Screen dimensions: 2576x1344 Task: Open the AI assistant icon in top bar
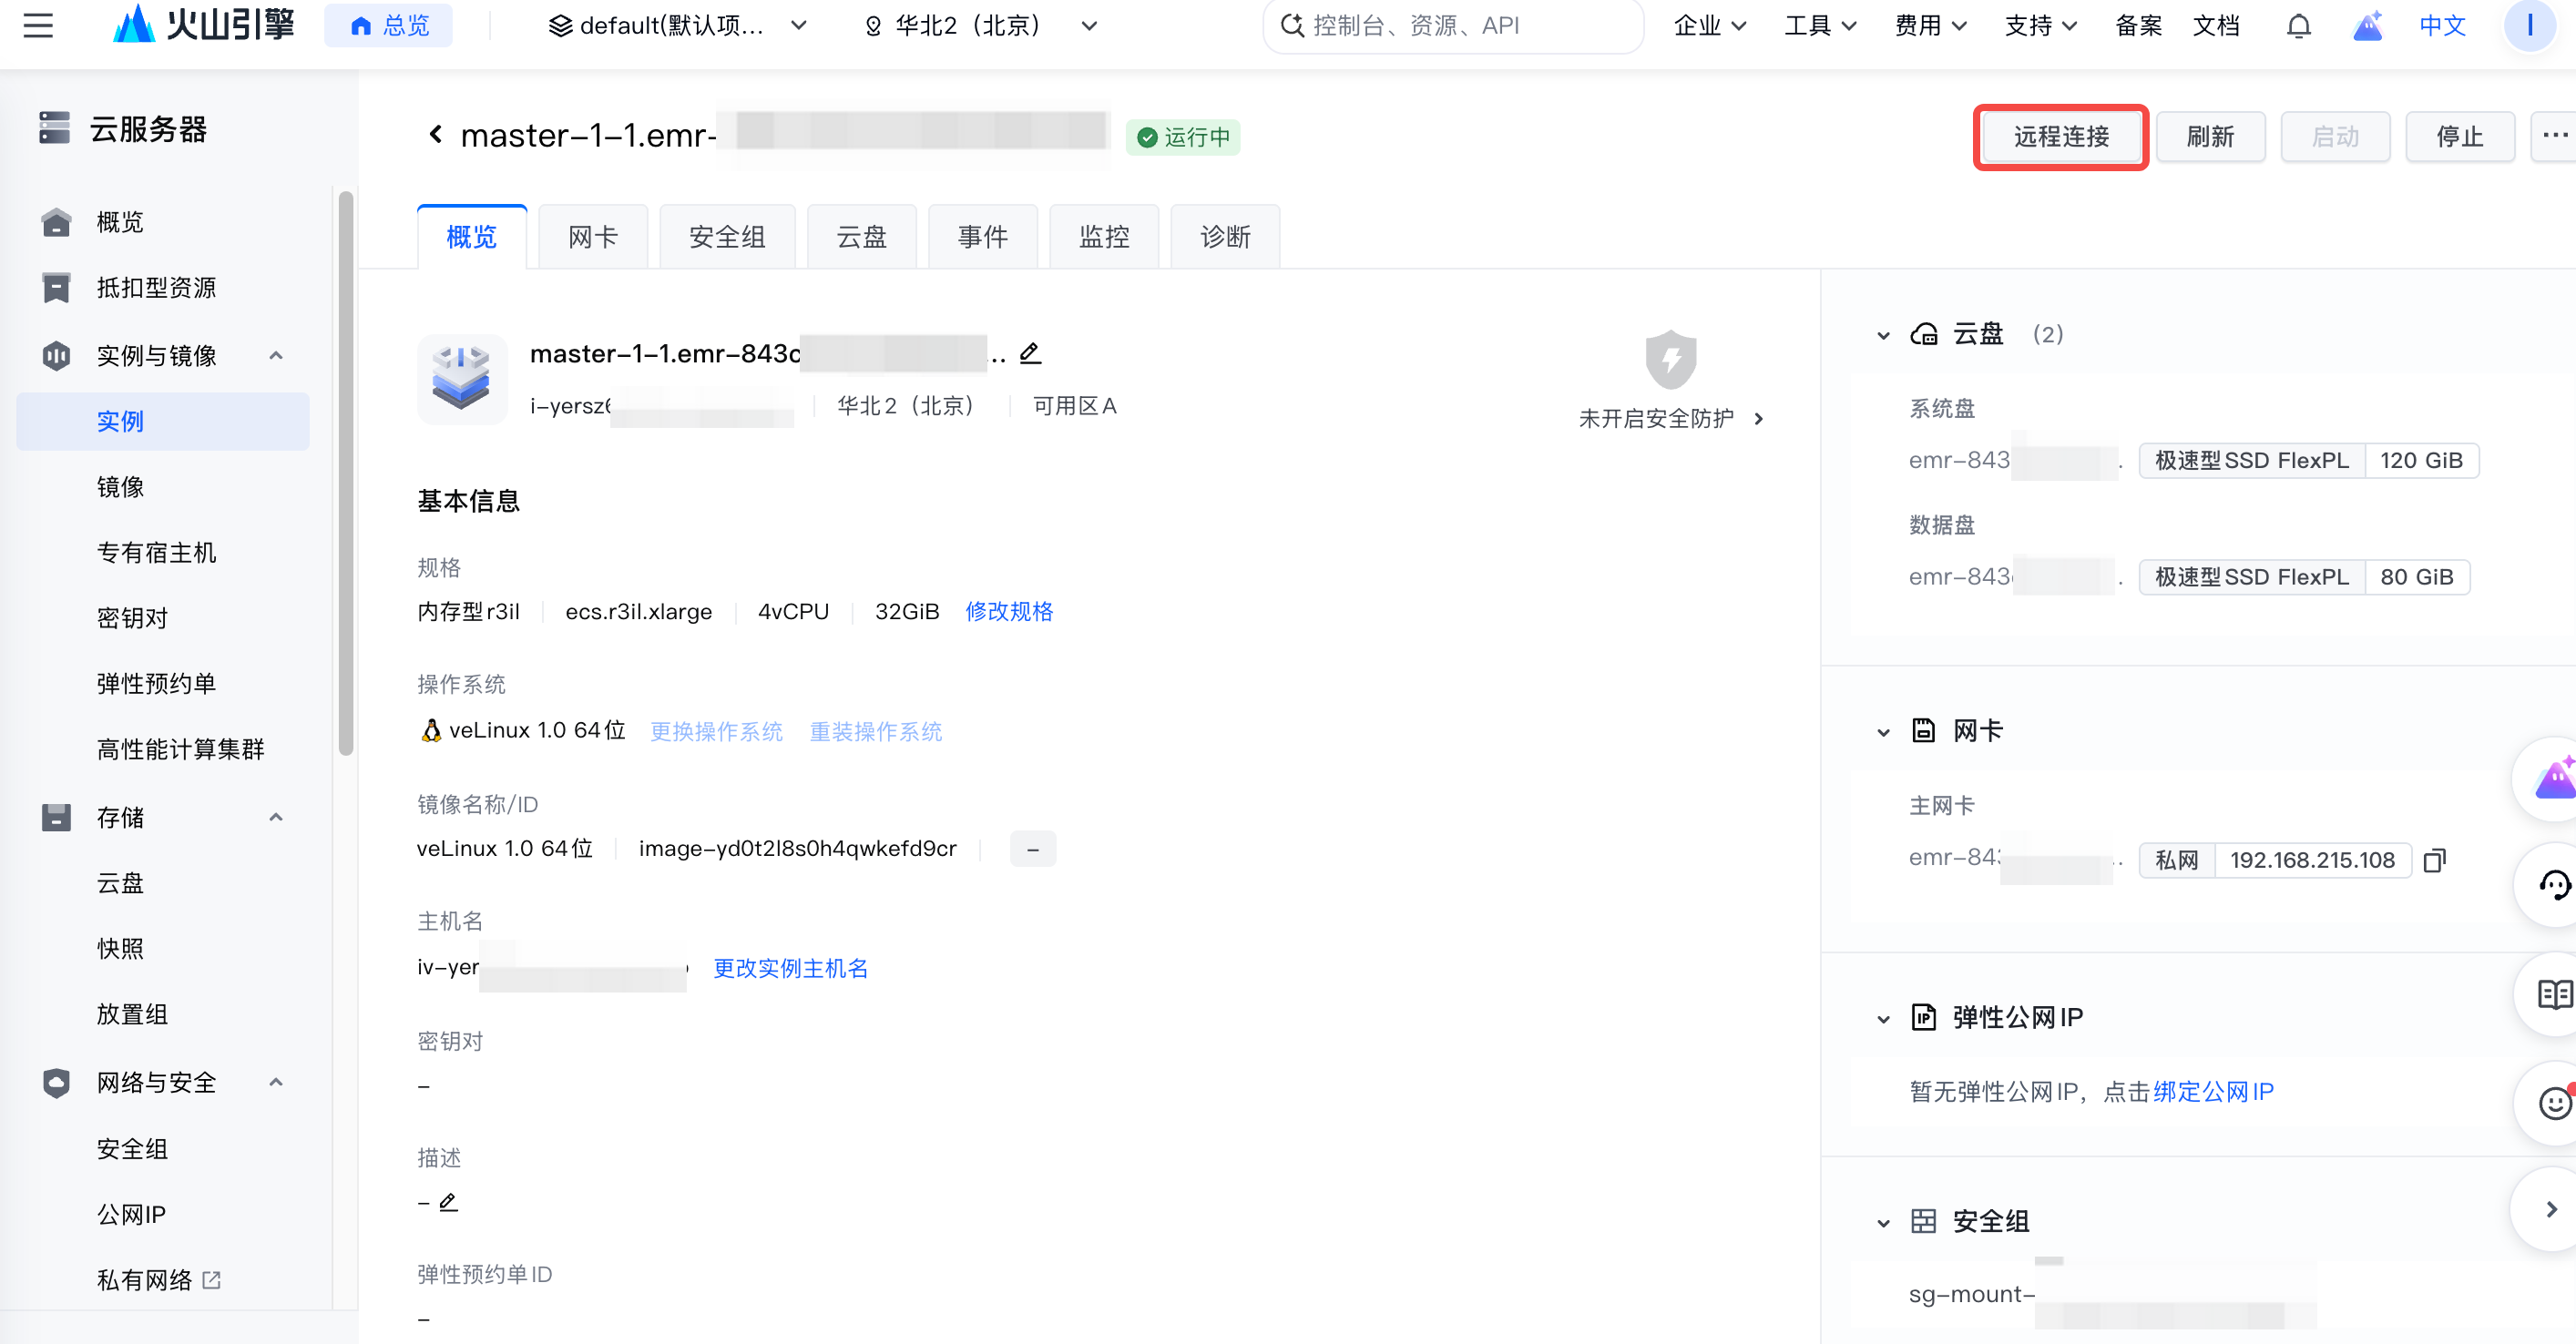tap(2367, 25)
